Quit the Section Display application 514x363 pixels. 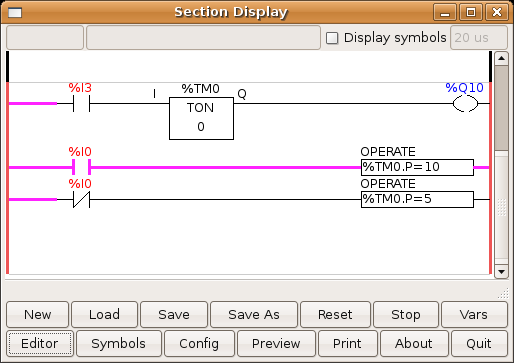[x=479, y=343]
